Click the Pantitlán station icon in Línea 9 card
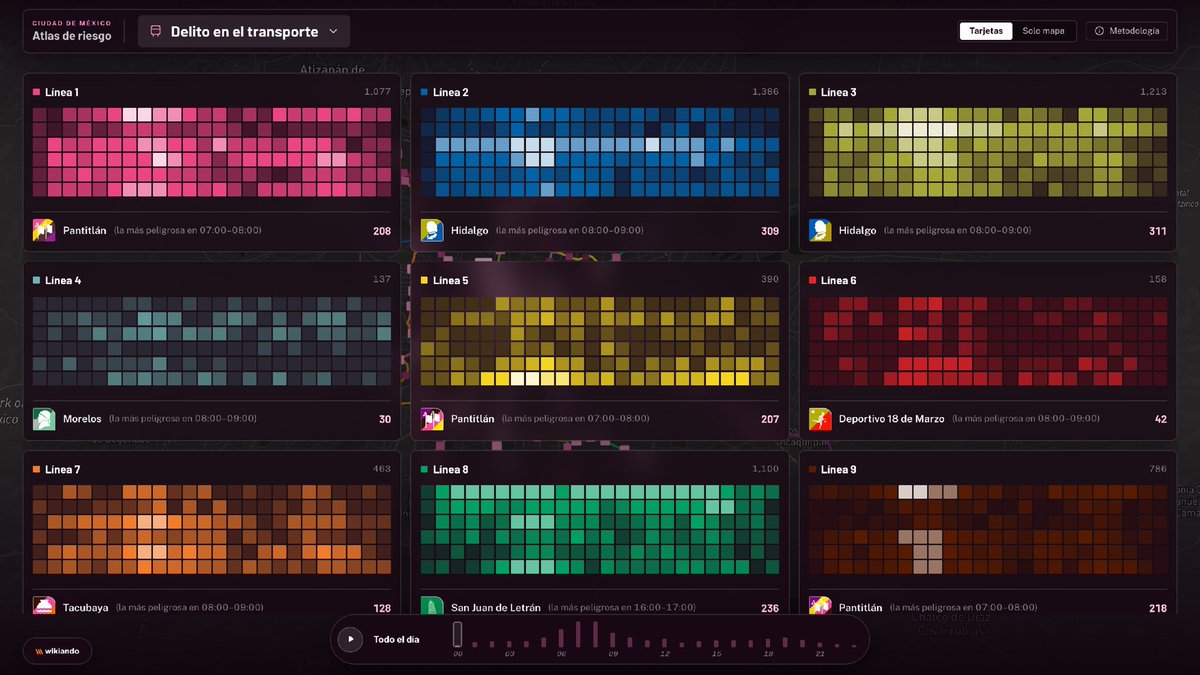Viewport: 1200px width, 675px height. coord(820,606)
